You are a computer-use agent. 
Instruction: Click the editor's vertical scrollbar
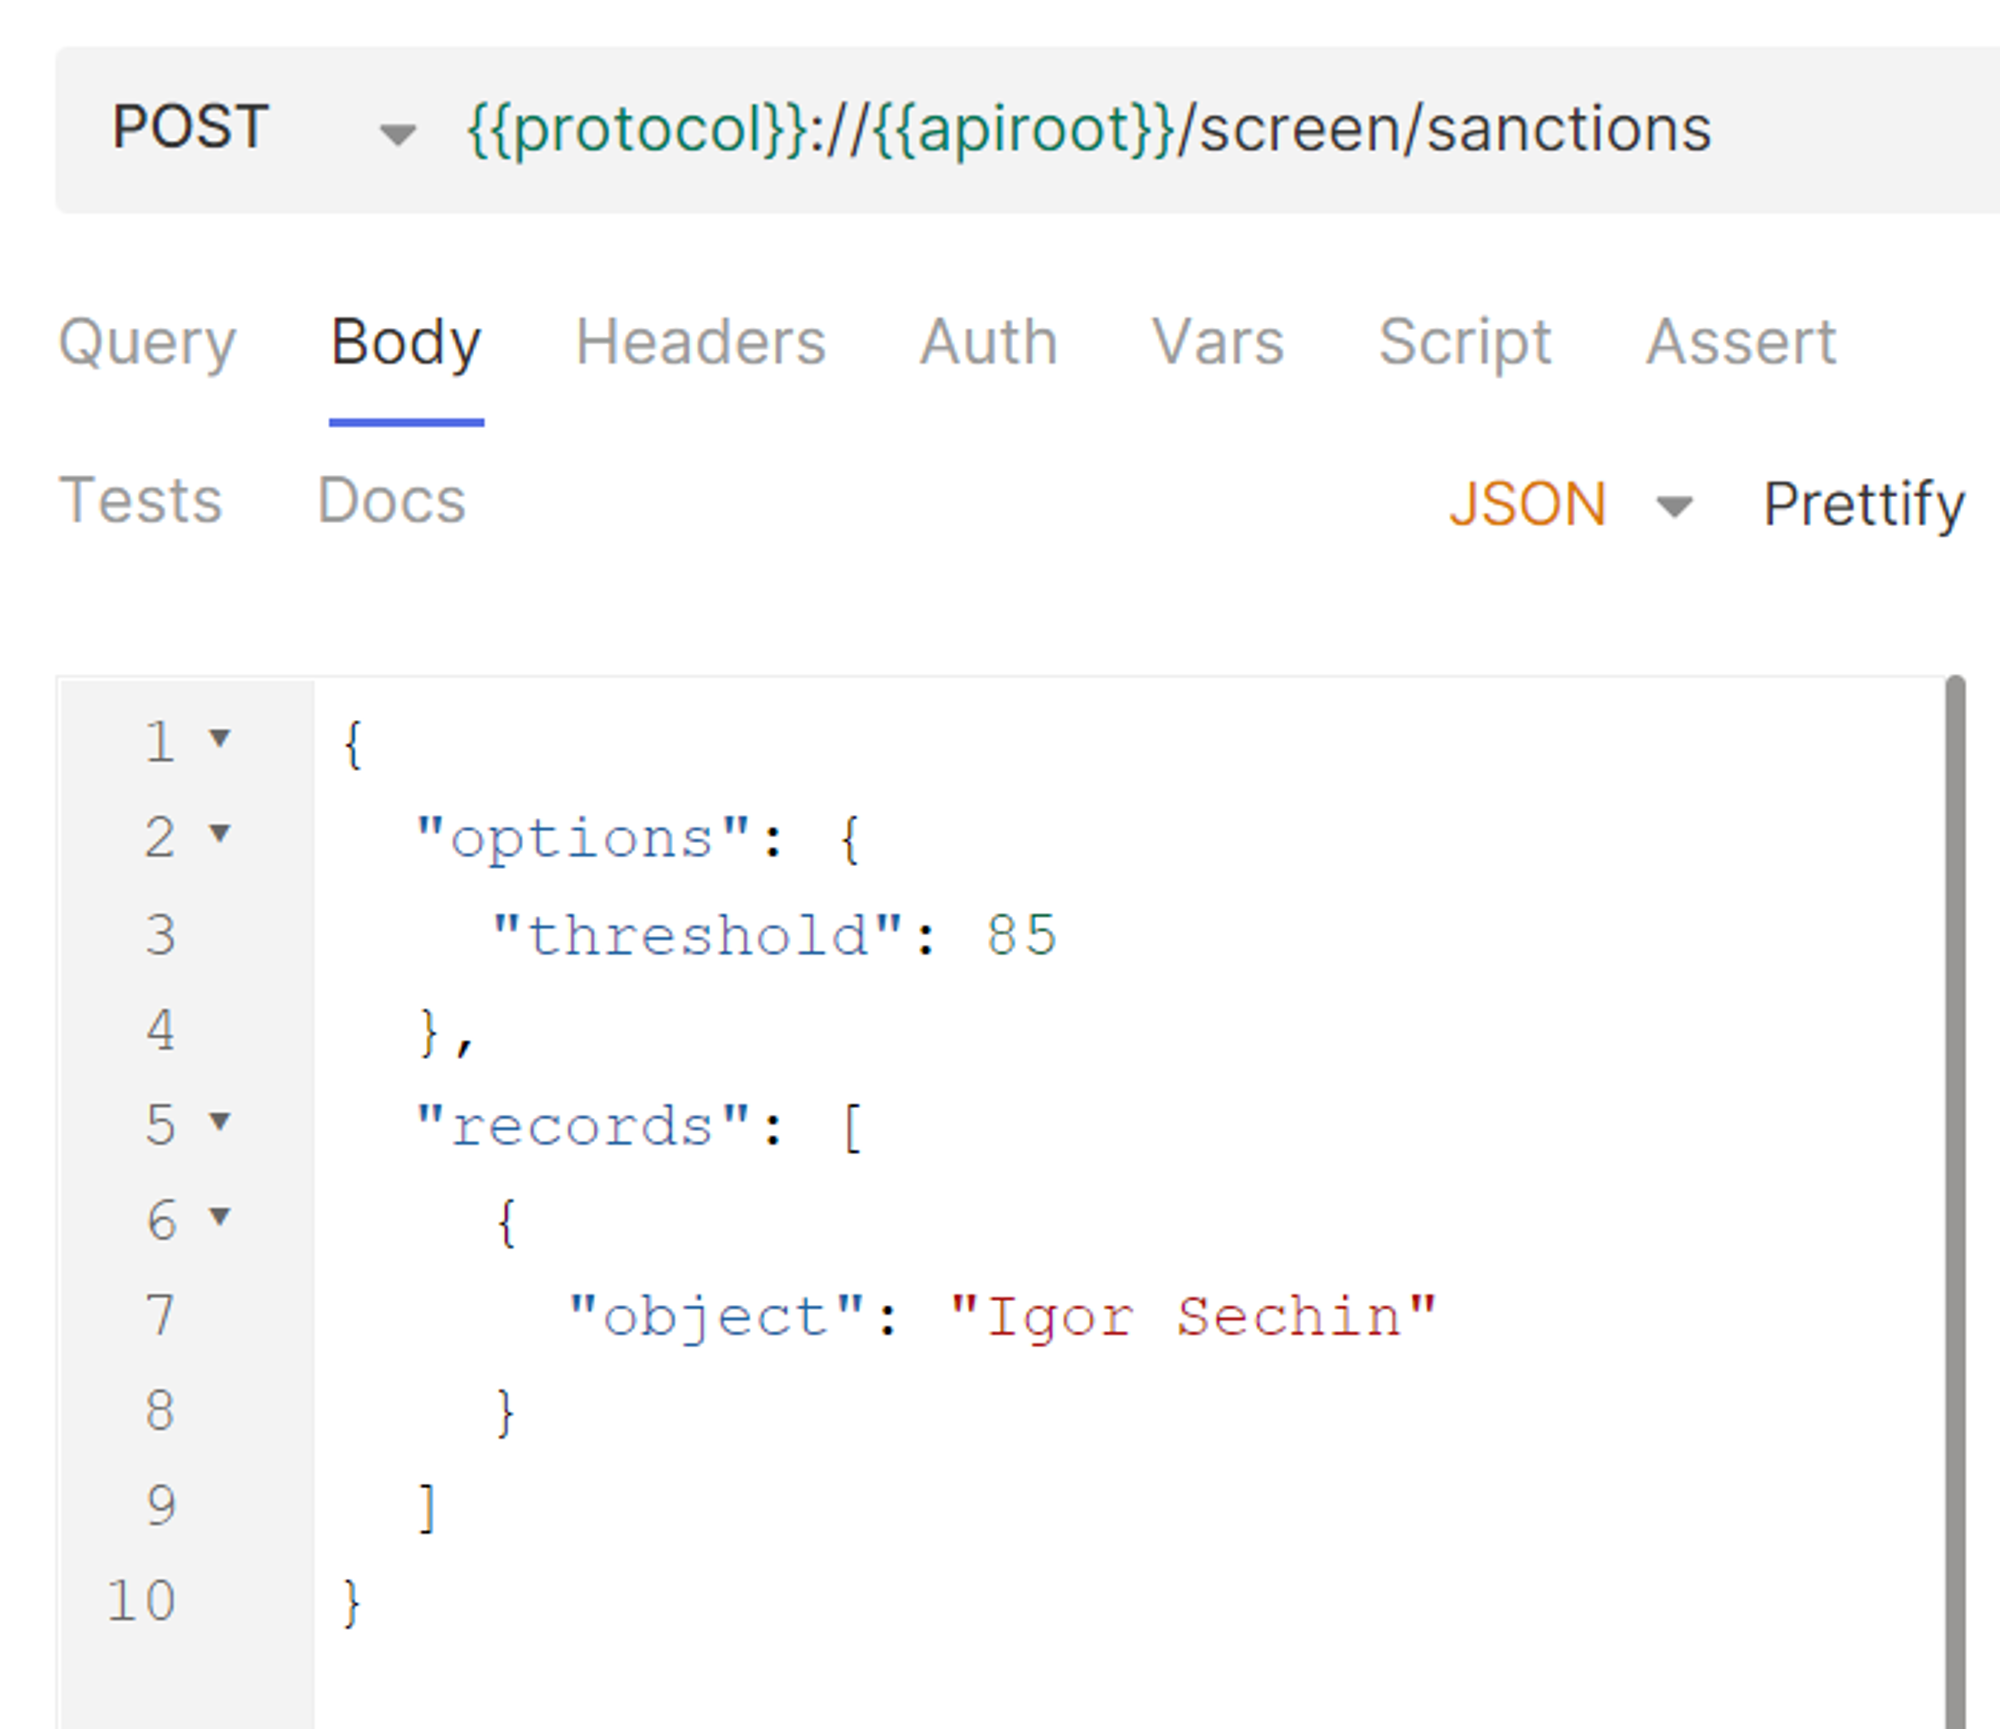pyautogui.click(x=1955, y=1200)
